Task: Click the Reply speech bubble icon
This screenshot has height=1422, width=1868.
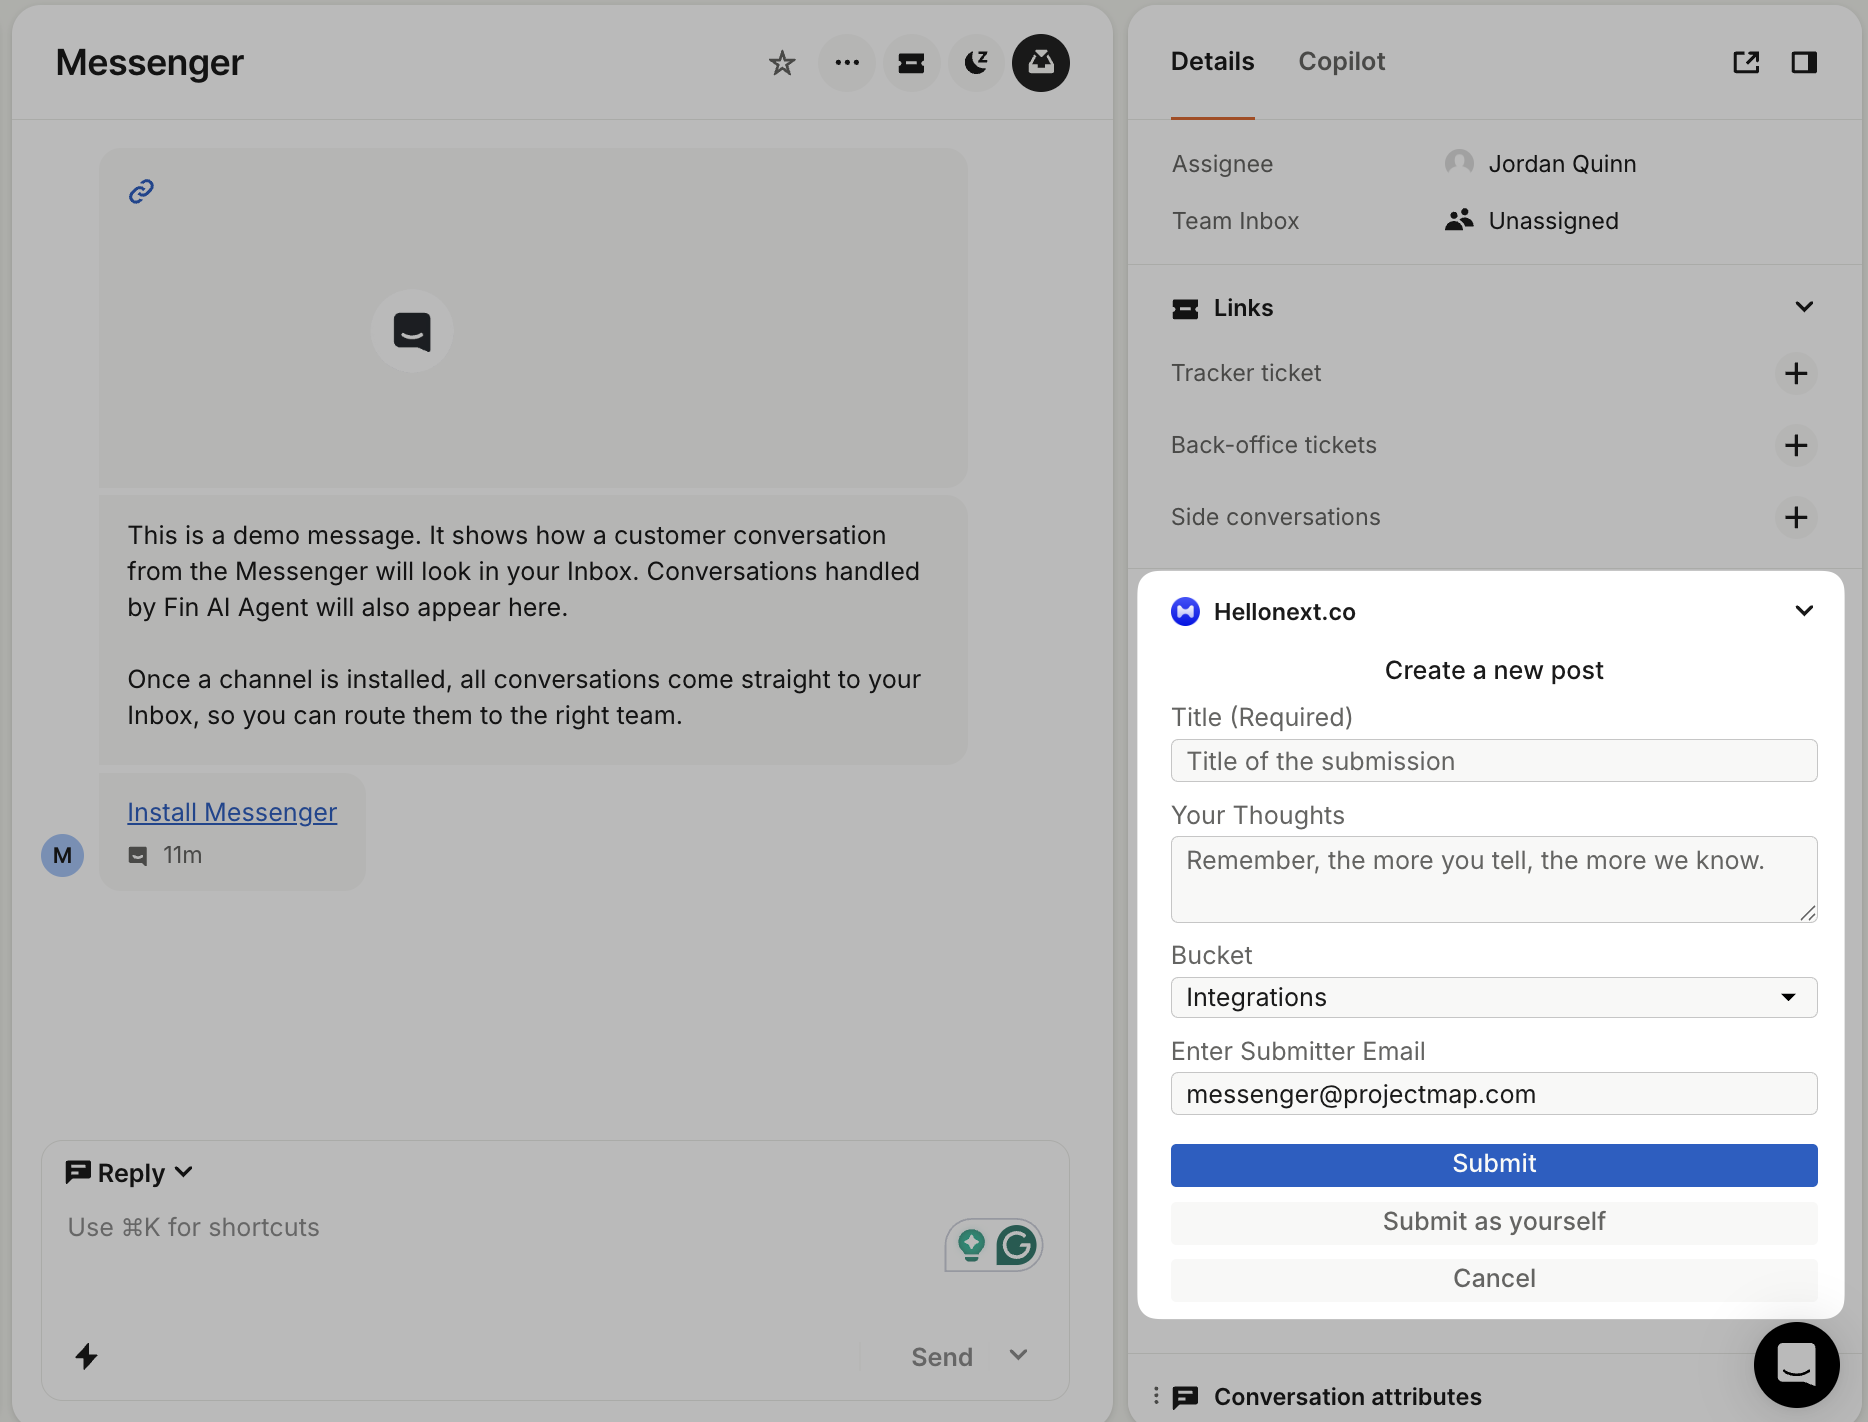Action: pyautogui.click(x=78, y=1171)
